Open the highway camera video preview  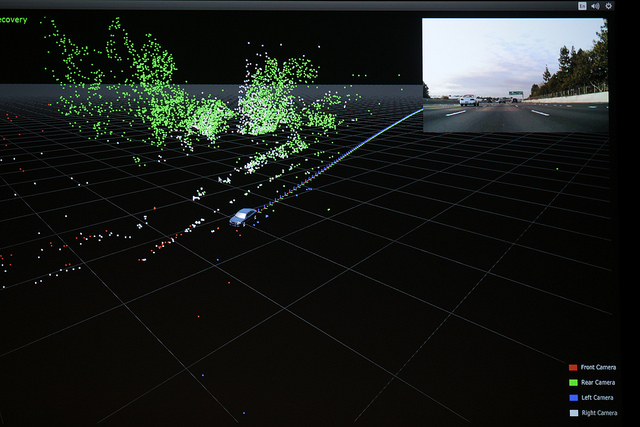515,75
